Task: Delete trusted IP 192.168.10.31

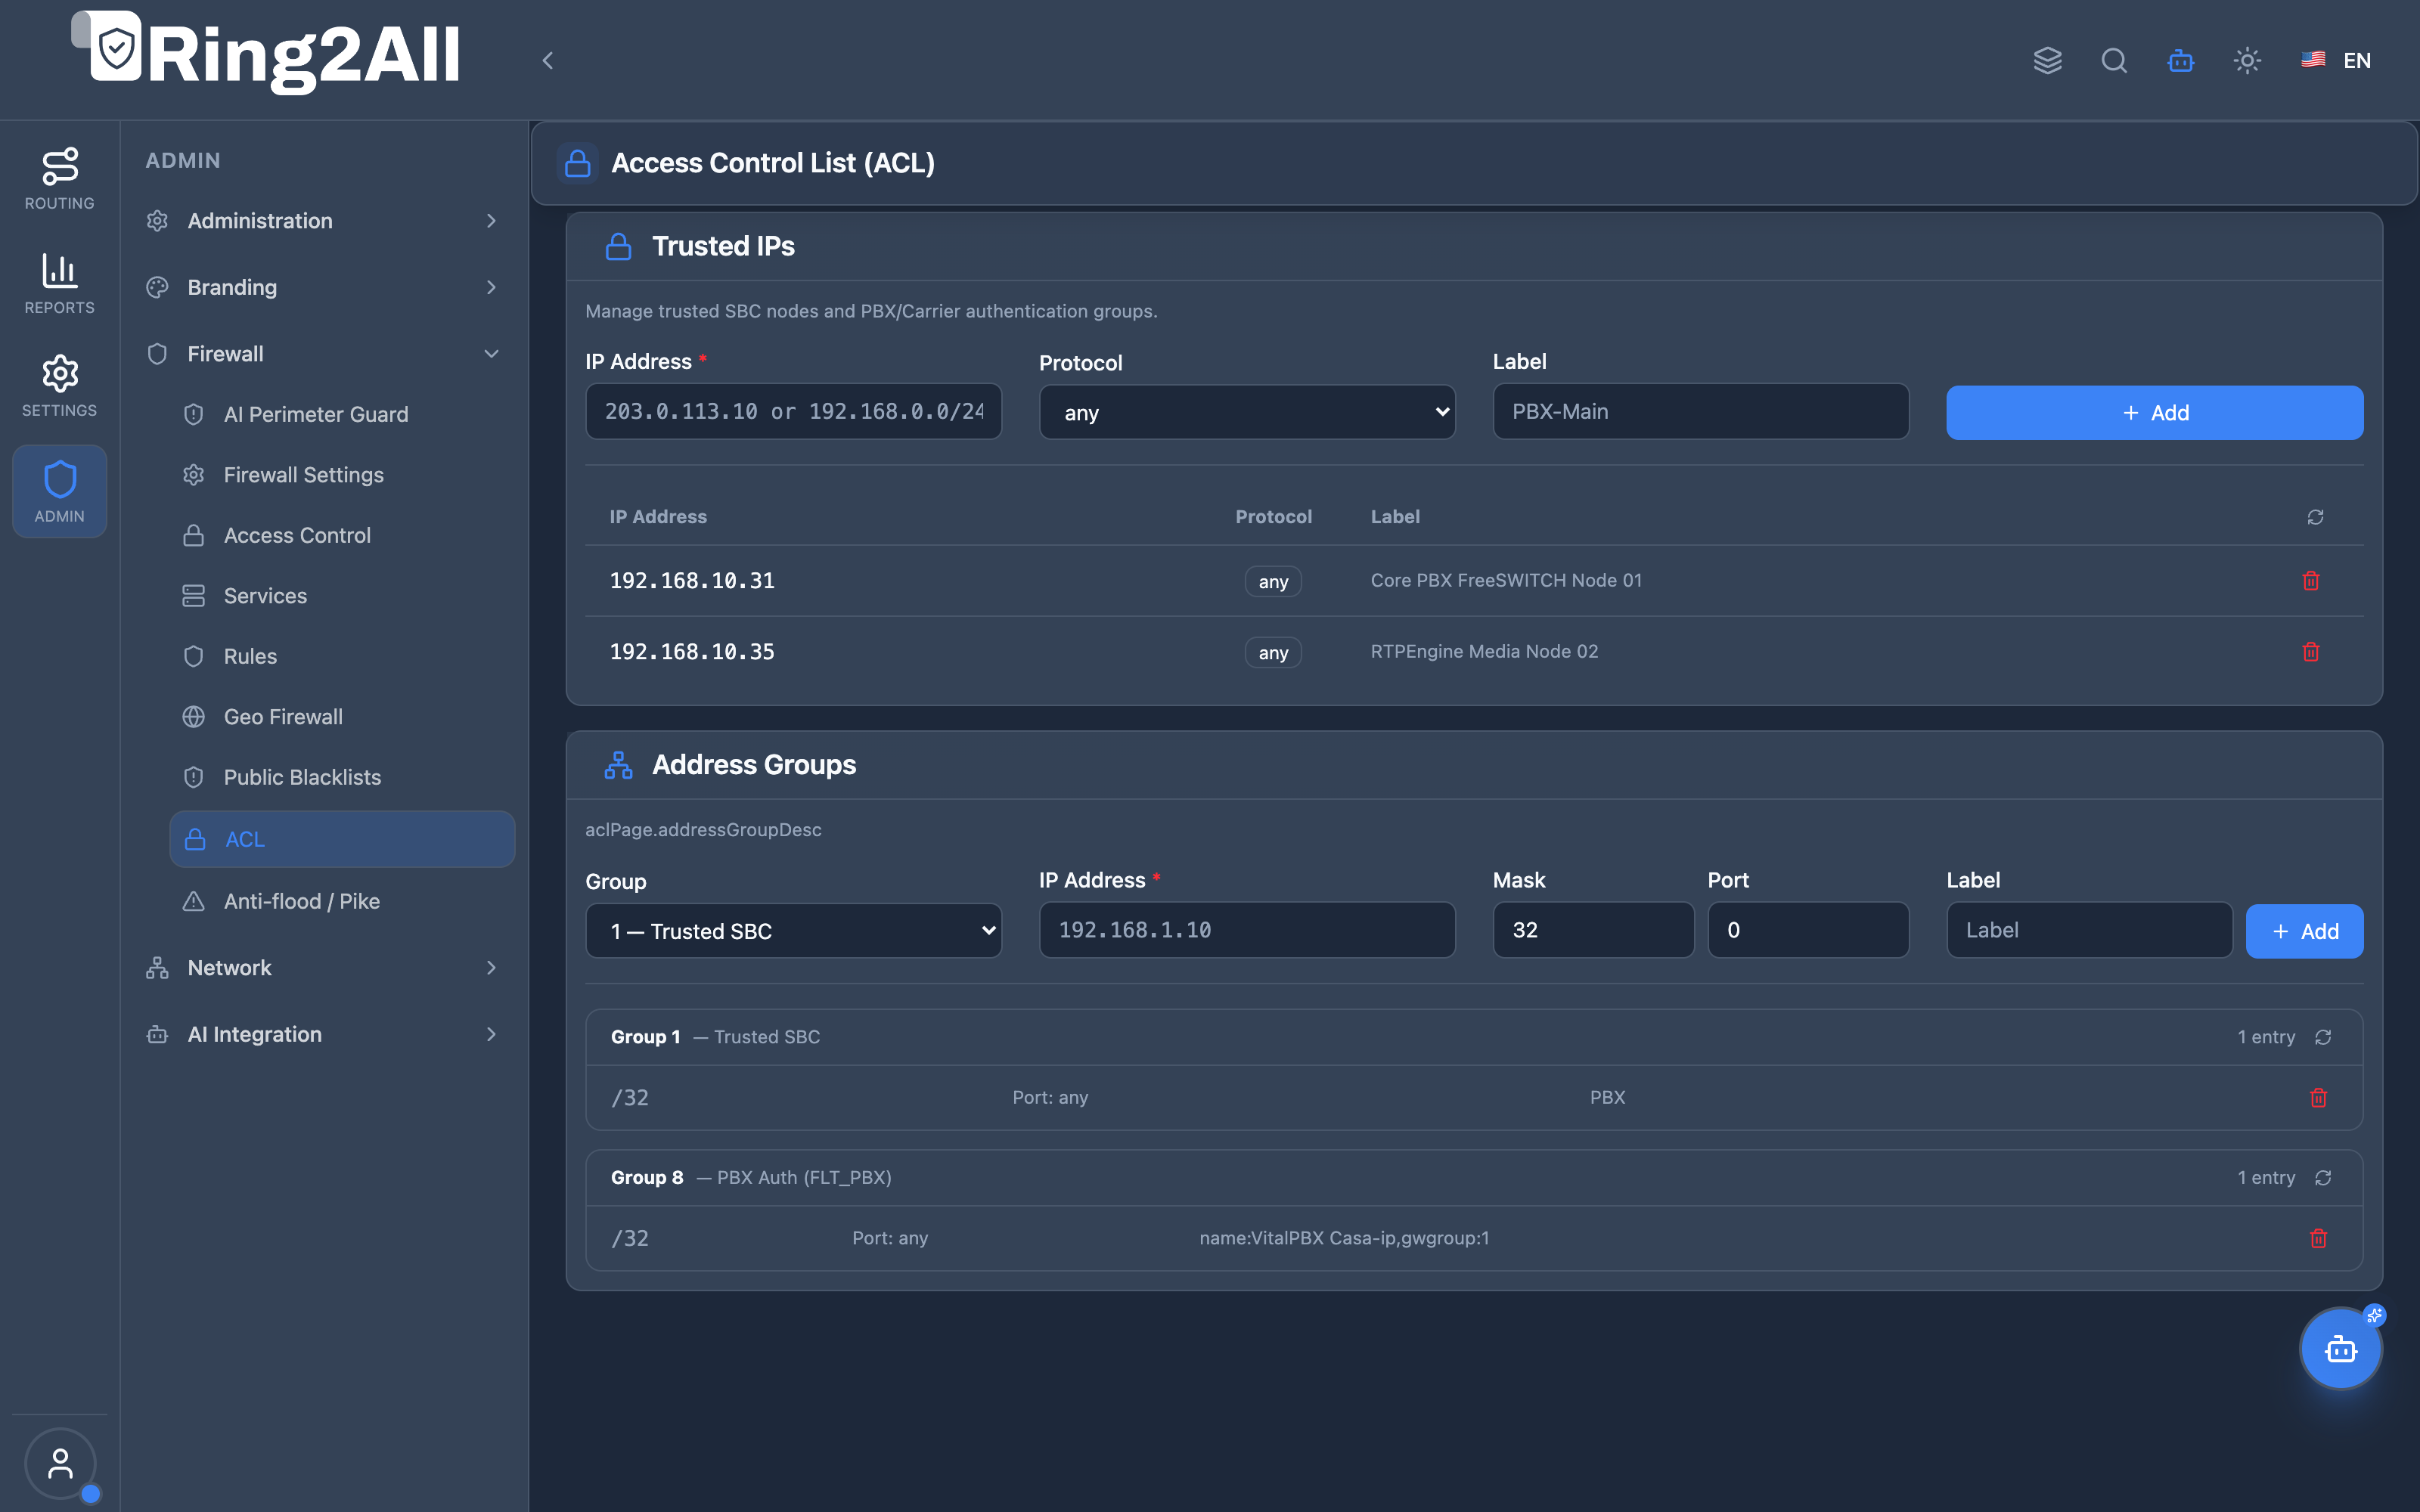Action: click(x=2311, y=581)
